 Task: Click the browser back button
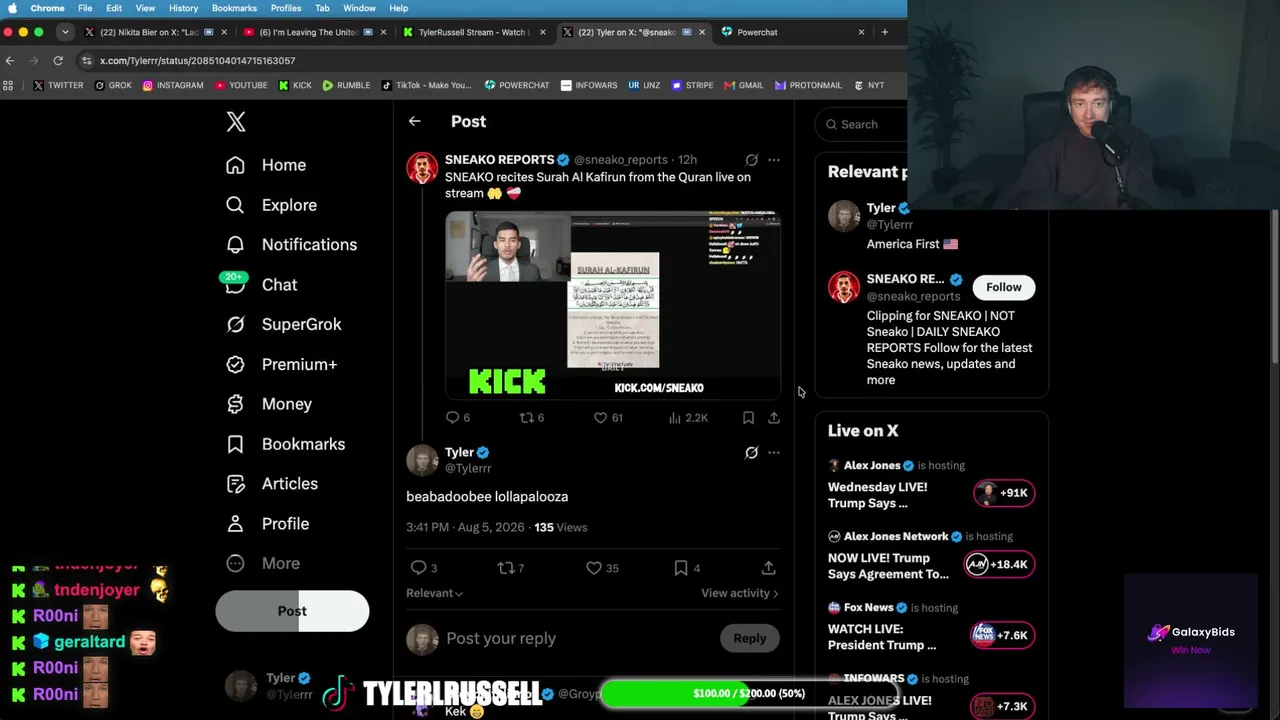[x=10, y=61]
